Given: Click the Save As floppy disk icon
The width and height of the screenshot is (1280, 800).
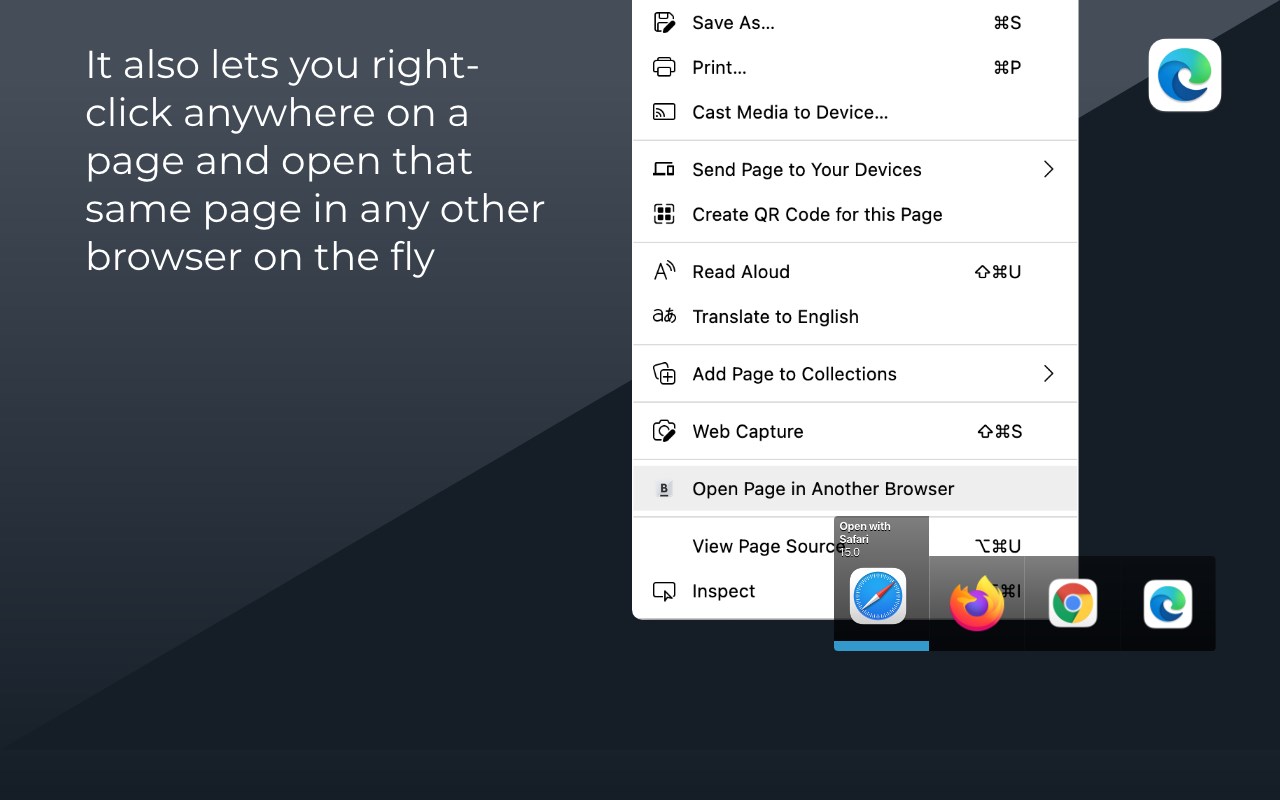Looking at the screenshot, I should pos(664,22).
